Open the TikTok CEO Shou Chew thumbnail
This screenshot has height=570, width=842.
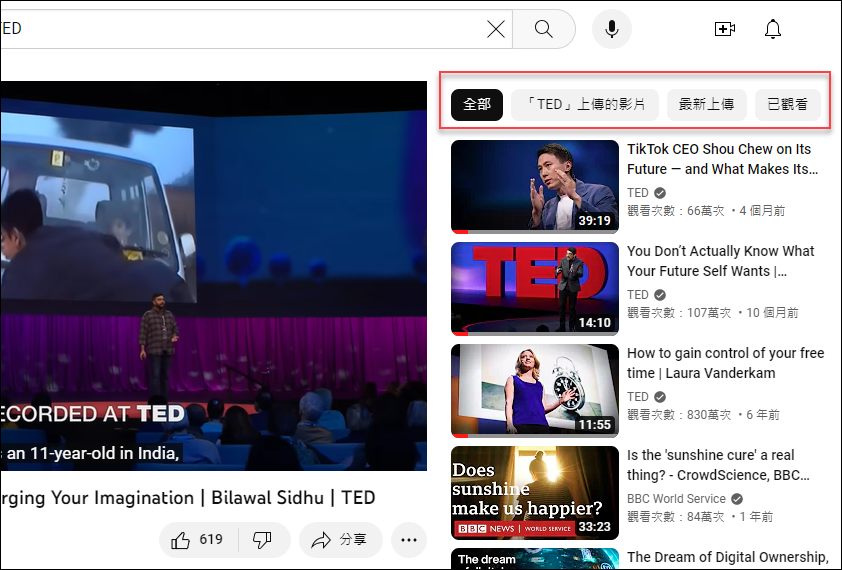click(535, 187)
